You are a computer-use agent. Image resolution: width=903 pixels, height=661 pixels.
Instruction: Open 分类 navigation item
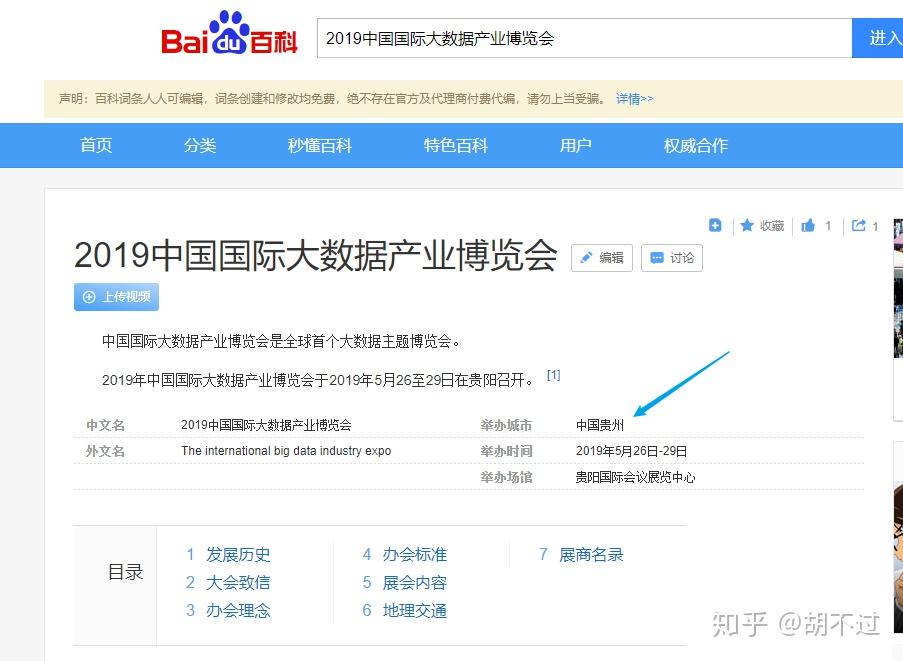[x=200, y=145]
